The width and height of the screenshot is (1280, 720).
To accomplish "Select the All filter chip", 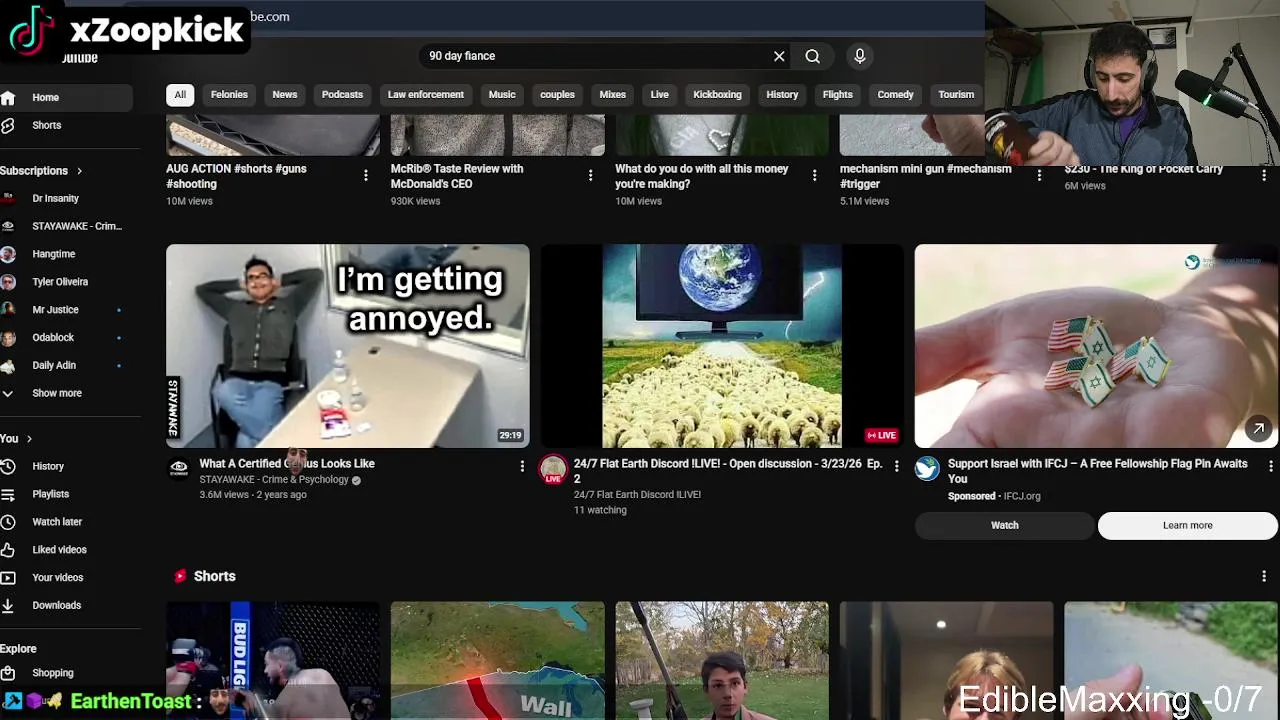I will [x=180, y=94].
